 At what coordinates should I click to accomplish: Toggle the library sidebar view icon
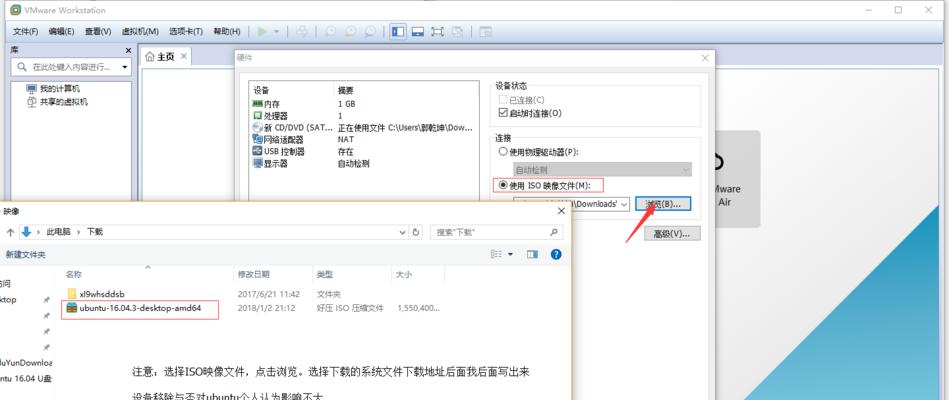click(398, 31)
